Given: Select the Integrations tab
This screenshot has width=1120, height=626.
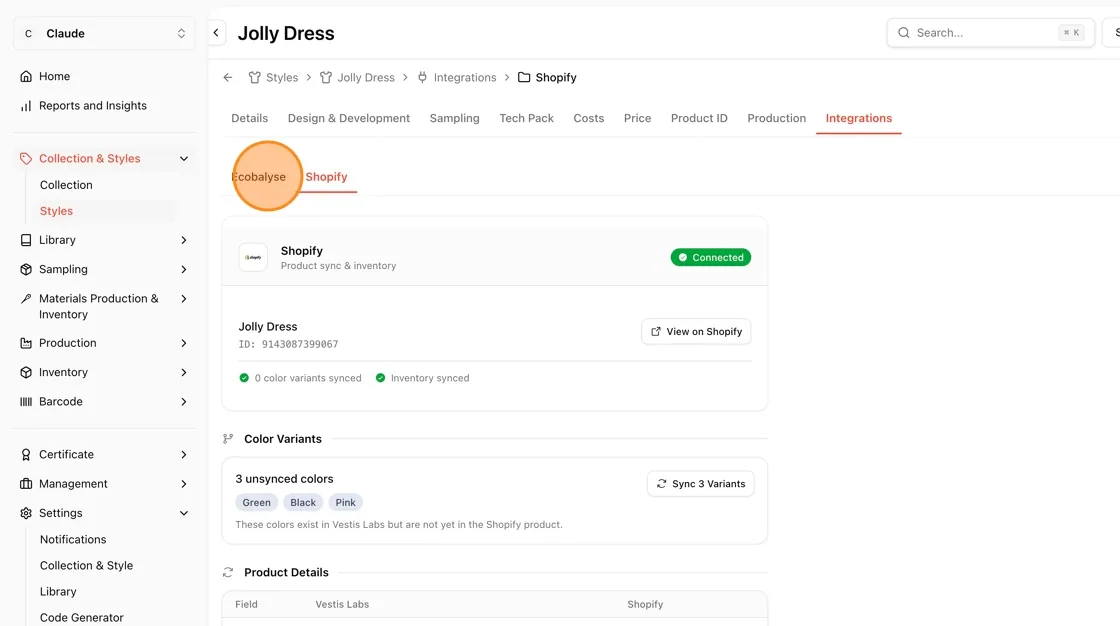Looking at the screenshot, I should (x=859, y=118).
